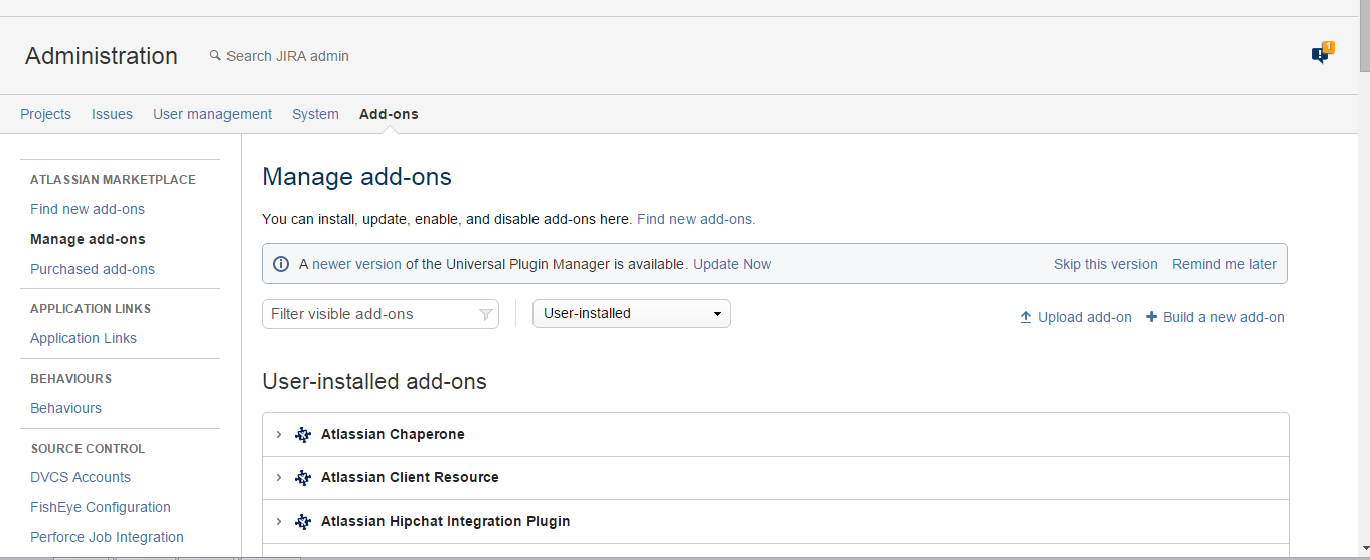Click the Atlassian Client Resource plugin icon
Image resolution: width=1370 pixels, height=560 pixels.
click(x=303, y=478)
